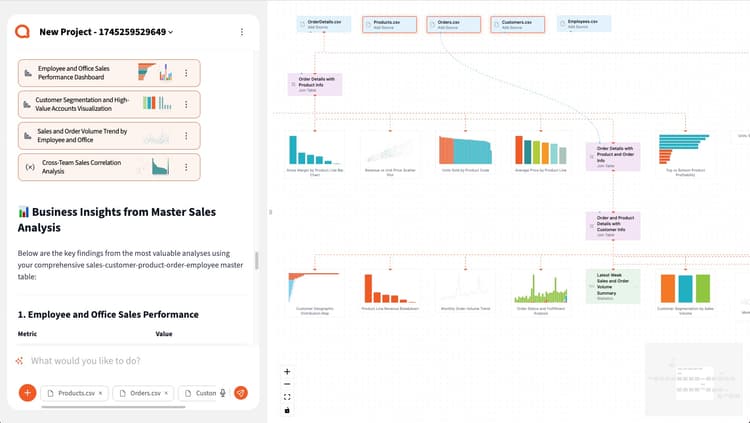Click the Metric column header
The image size is (750, 423).
[27, 334]
